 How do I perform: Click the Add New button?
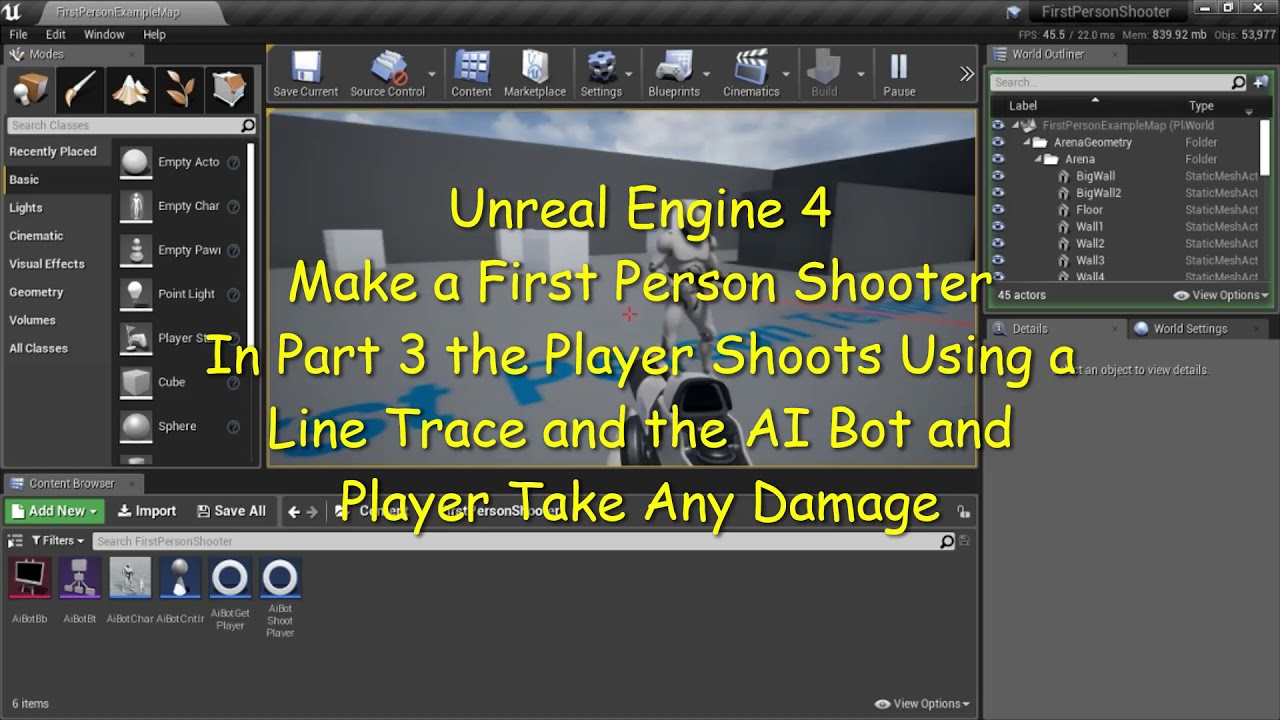(55, 511)
